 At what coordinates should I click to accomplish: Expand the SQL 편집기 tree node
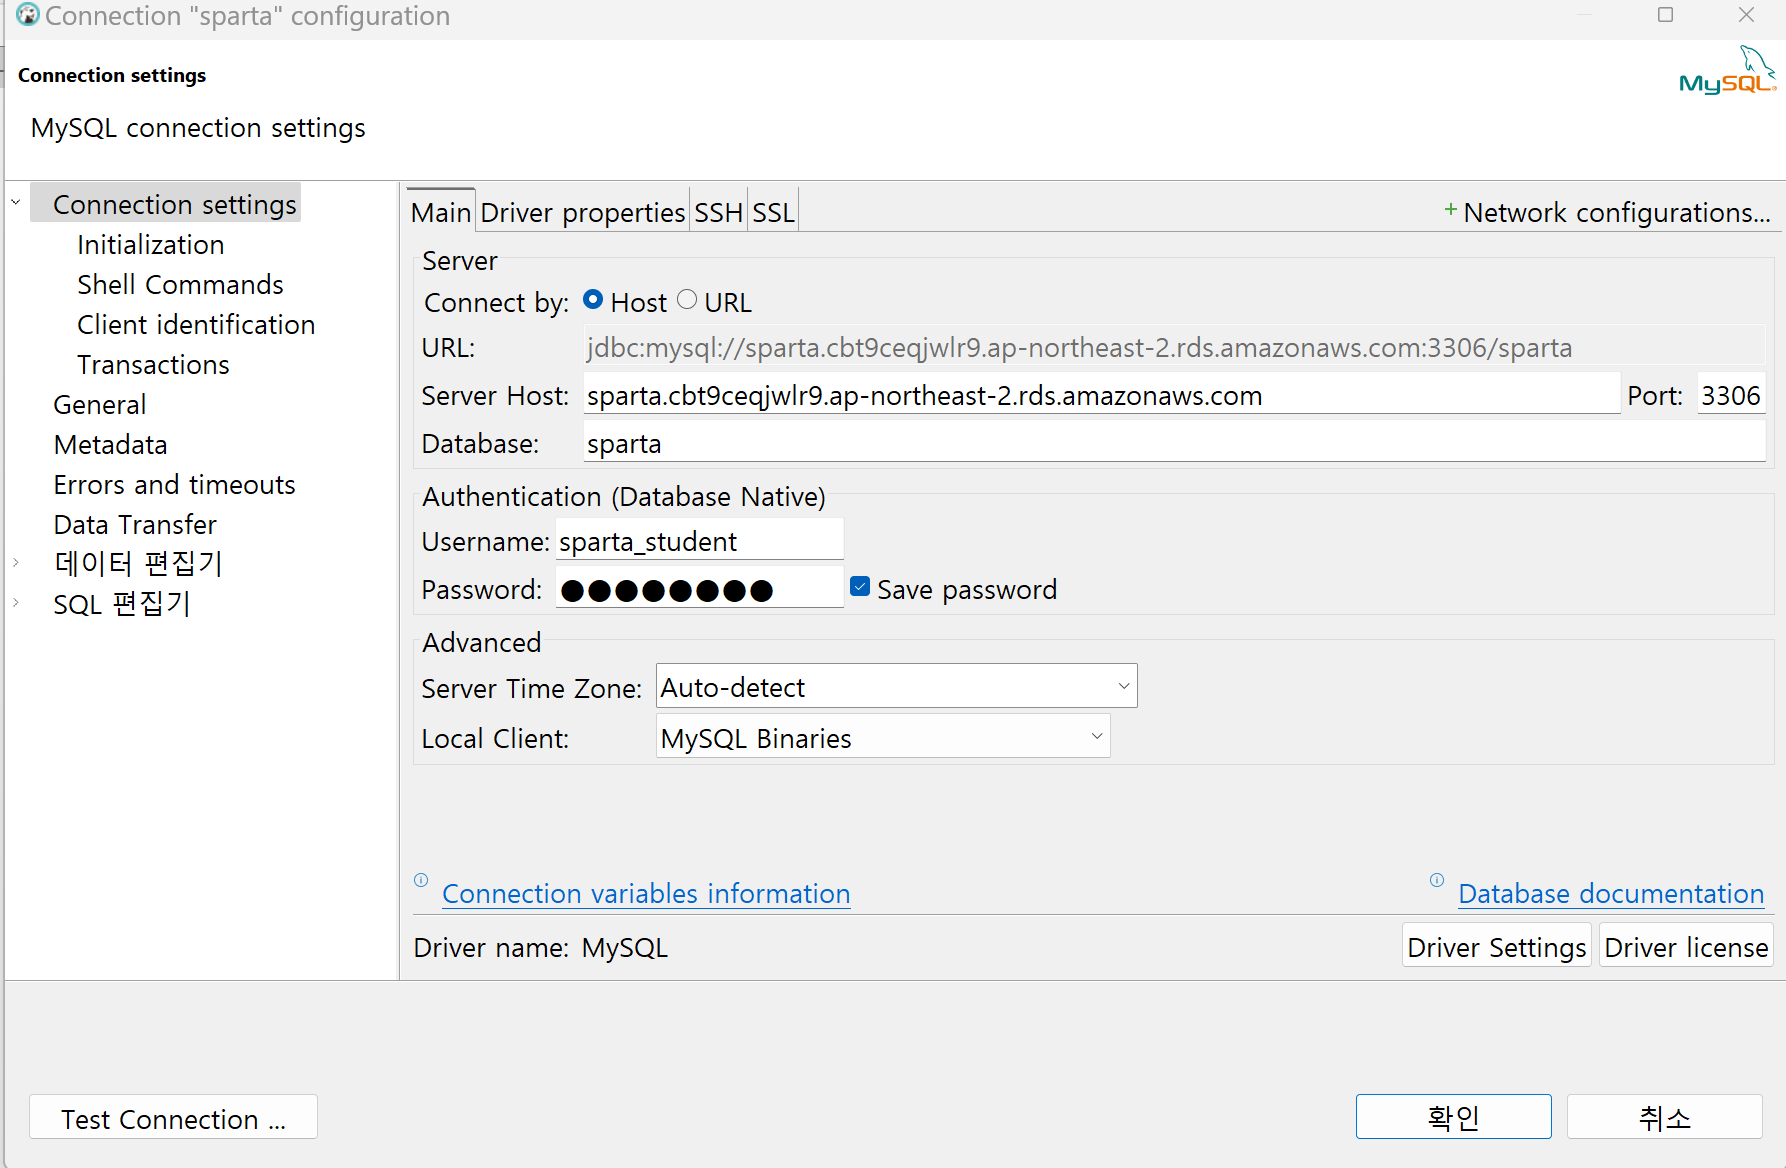pyautogui.click(x=16, y=602)
